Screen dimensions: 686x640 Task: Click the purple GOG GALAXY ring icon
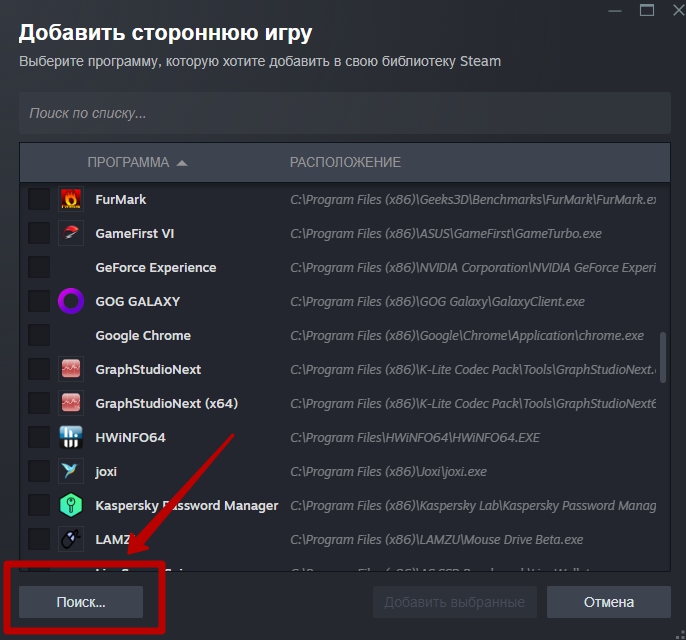(70, 301)
